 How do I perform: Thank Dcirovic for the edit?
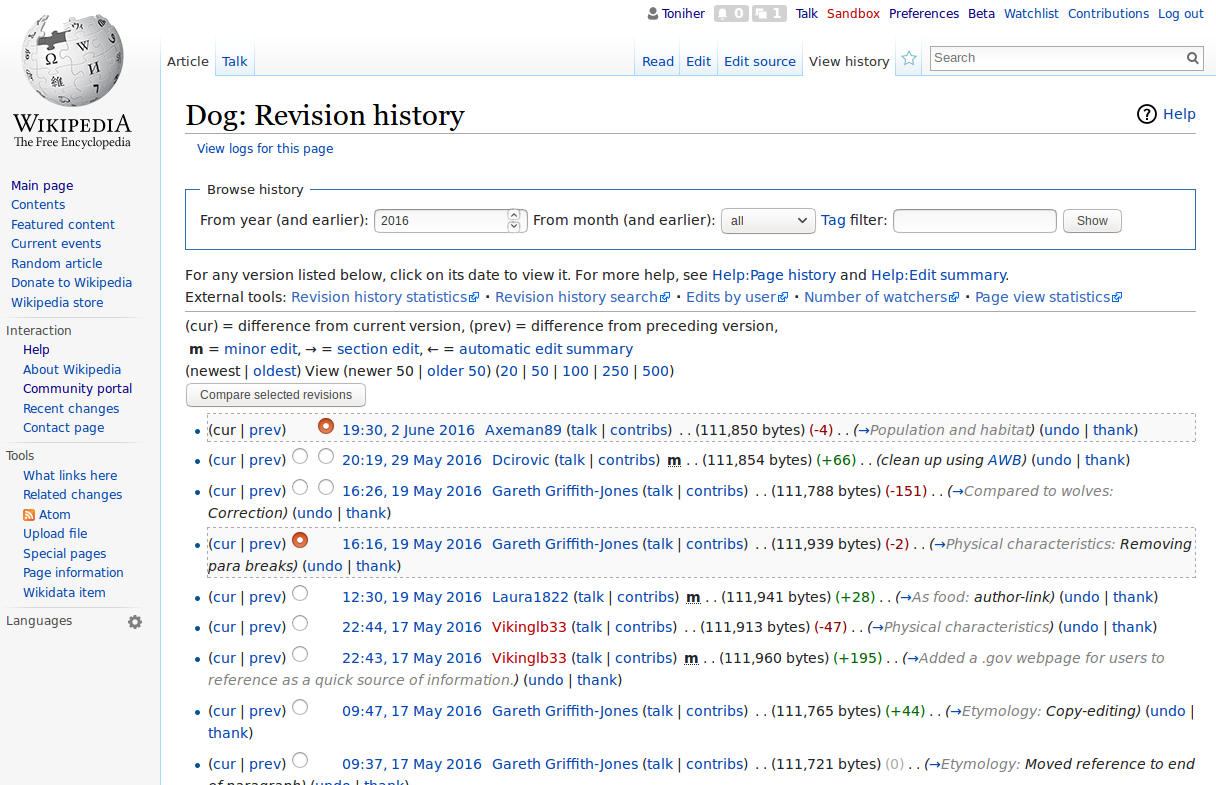point(1105,460)
